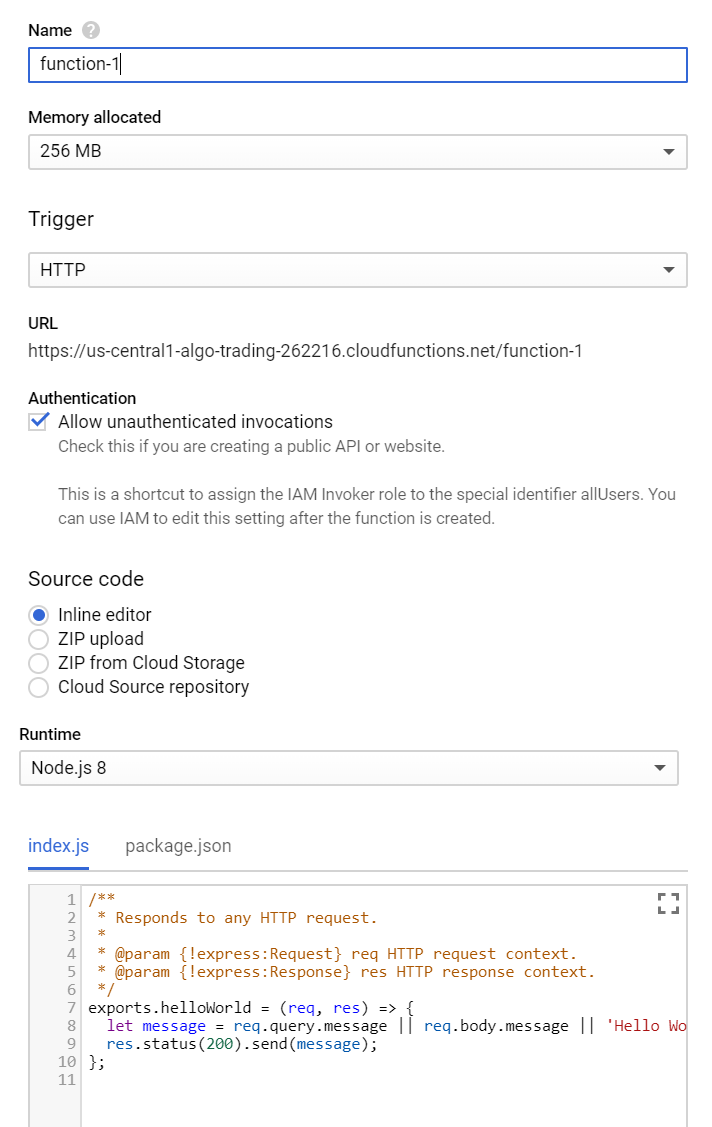Click the Runtime dropdown arrow
This screenshot has width=712, height=1127.
660,767
